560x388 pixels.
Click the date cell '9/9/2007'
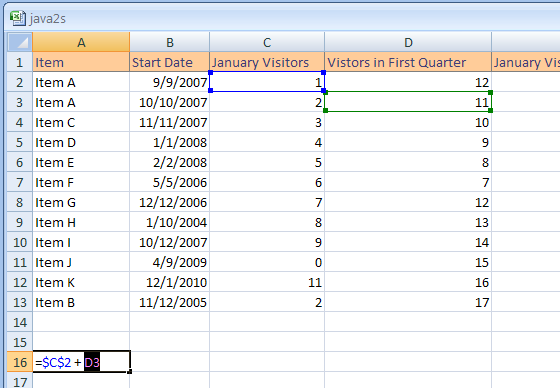170,83
